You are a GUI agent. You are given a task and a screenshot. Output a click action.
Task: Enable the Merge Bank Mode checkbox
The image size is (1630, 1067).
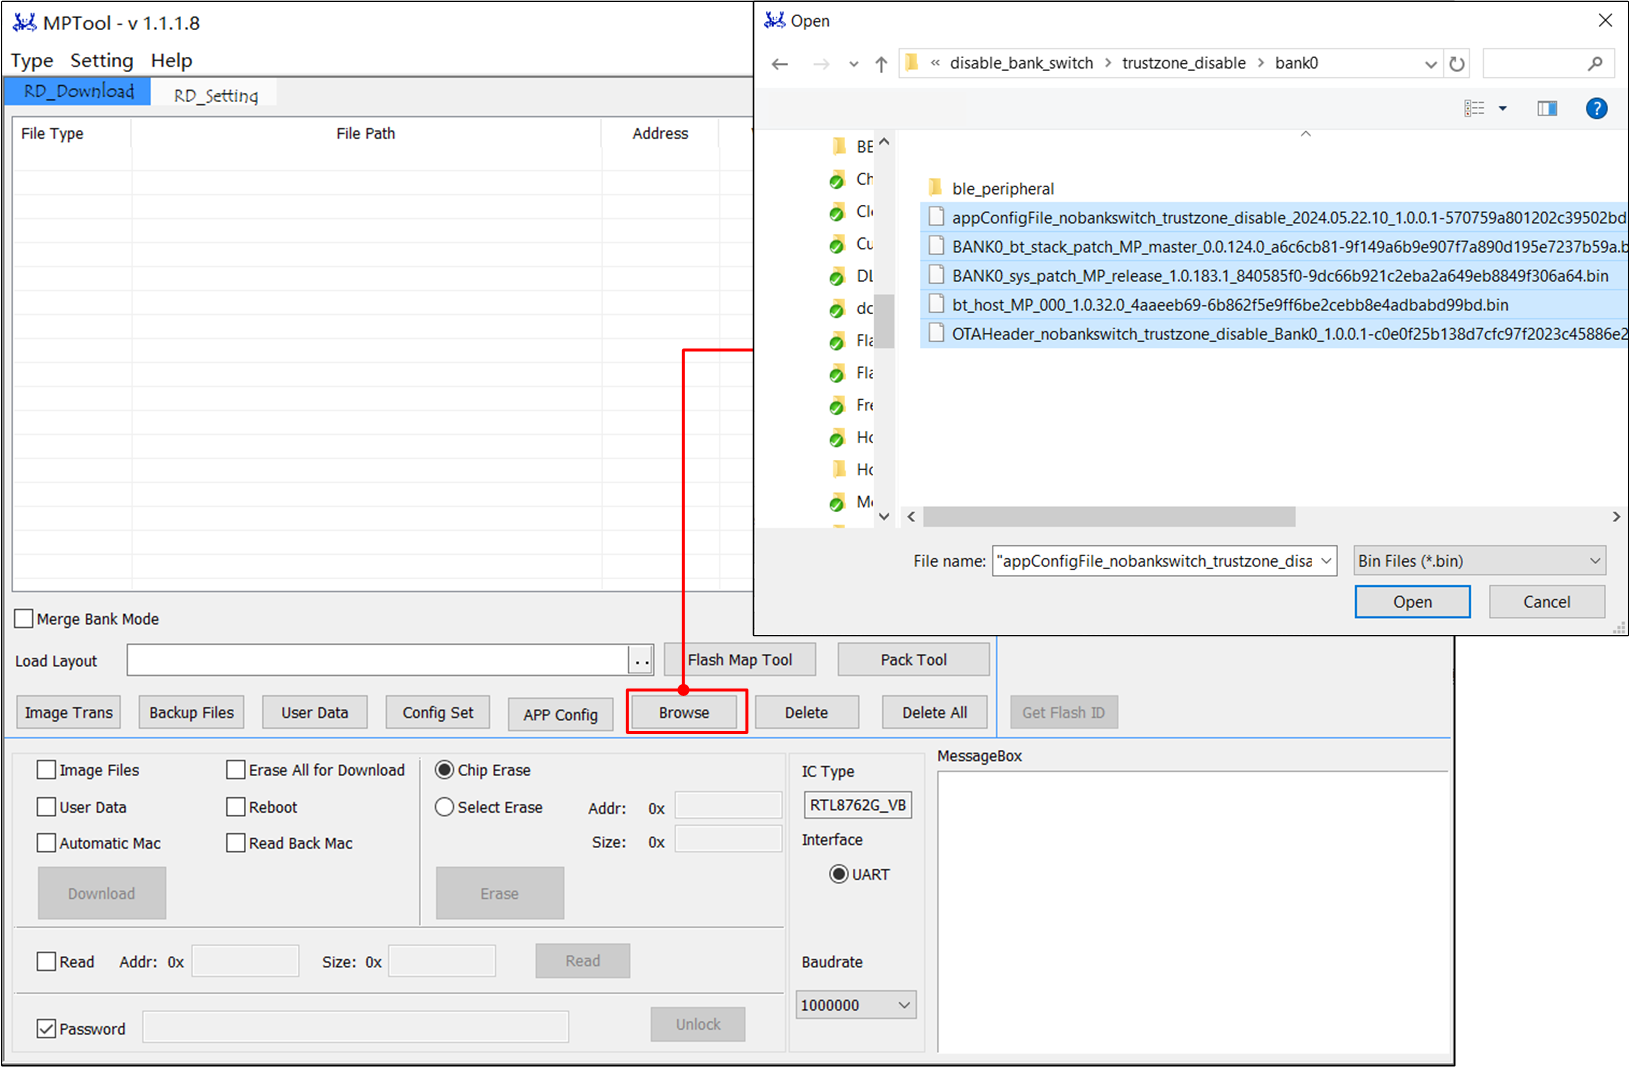coord(24,619)
